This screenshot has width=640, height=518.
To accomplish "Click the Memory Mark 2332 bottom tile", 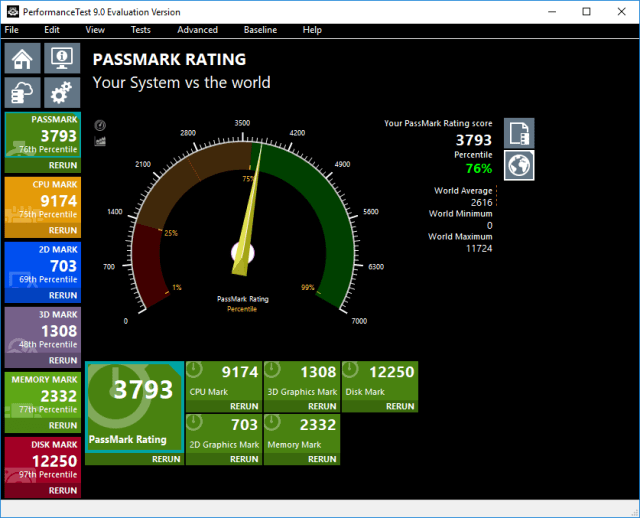I will point(302,434).
